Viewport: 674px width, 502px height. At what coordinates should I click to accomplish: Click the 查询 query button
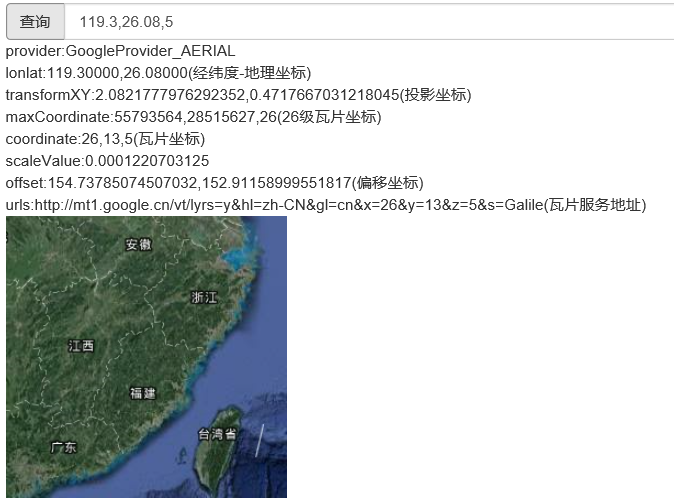35,21
